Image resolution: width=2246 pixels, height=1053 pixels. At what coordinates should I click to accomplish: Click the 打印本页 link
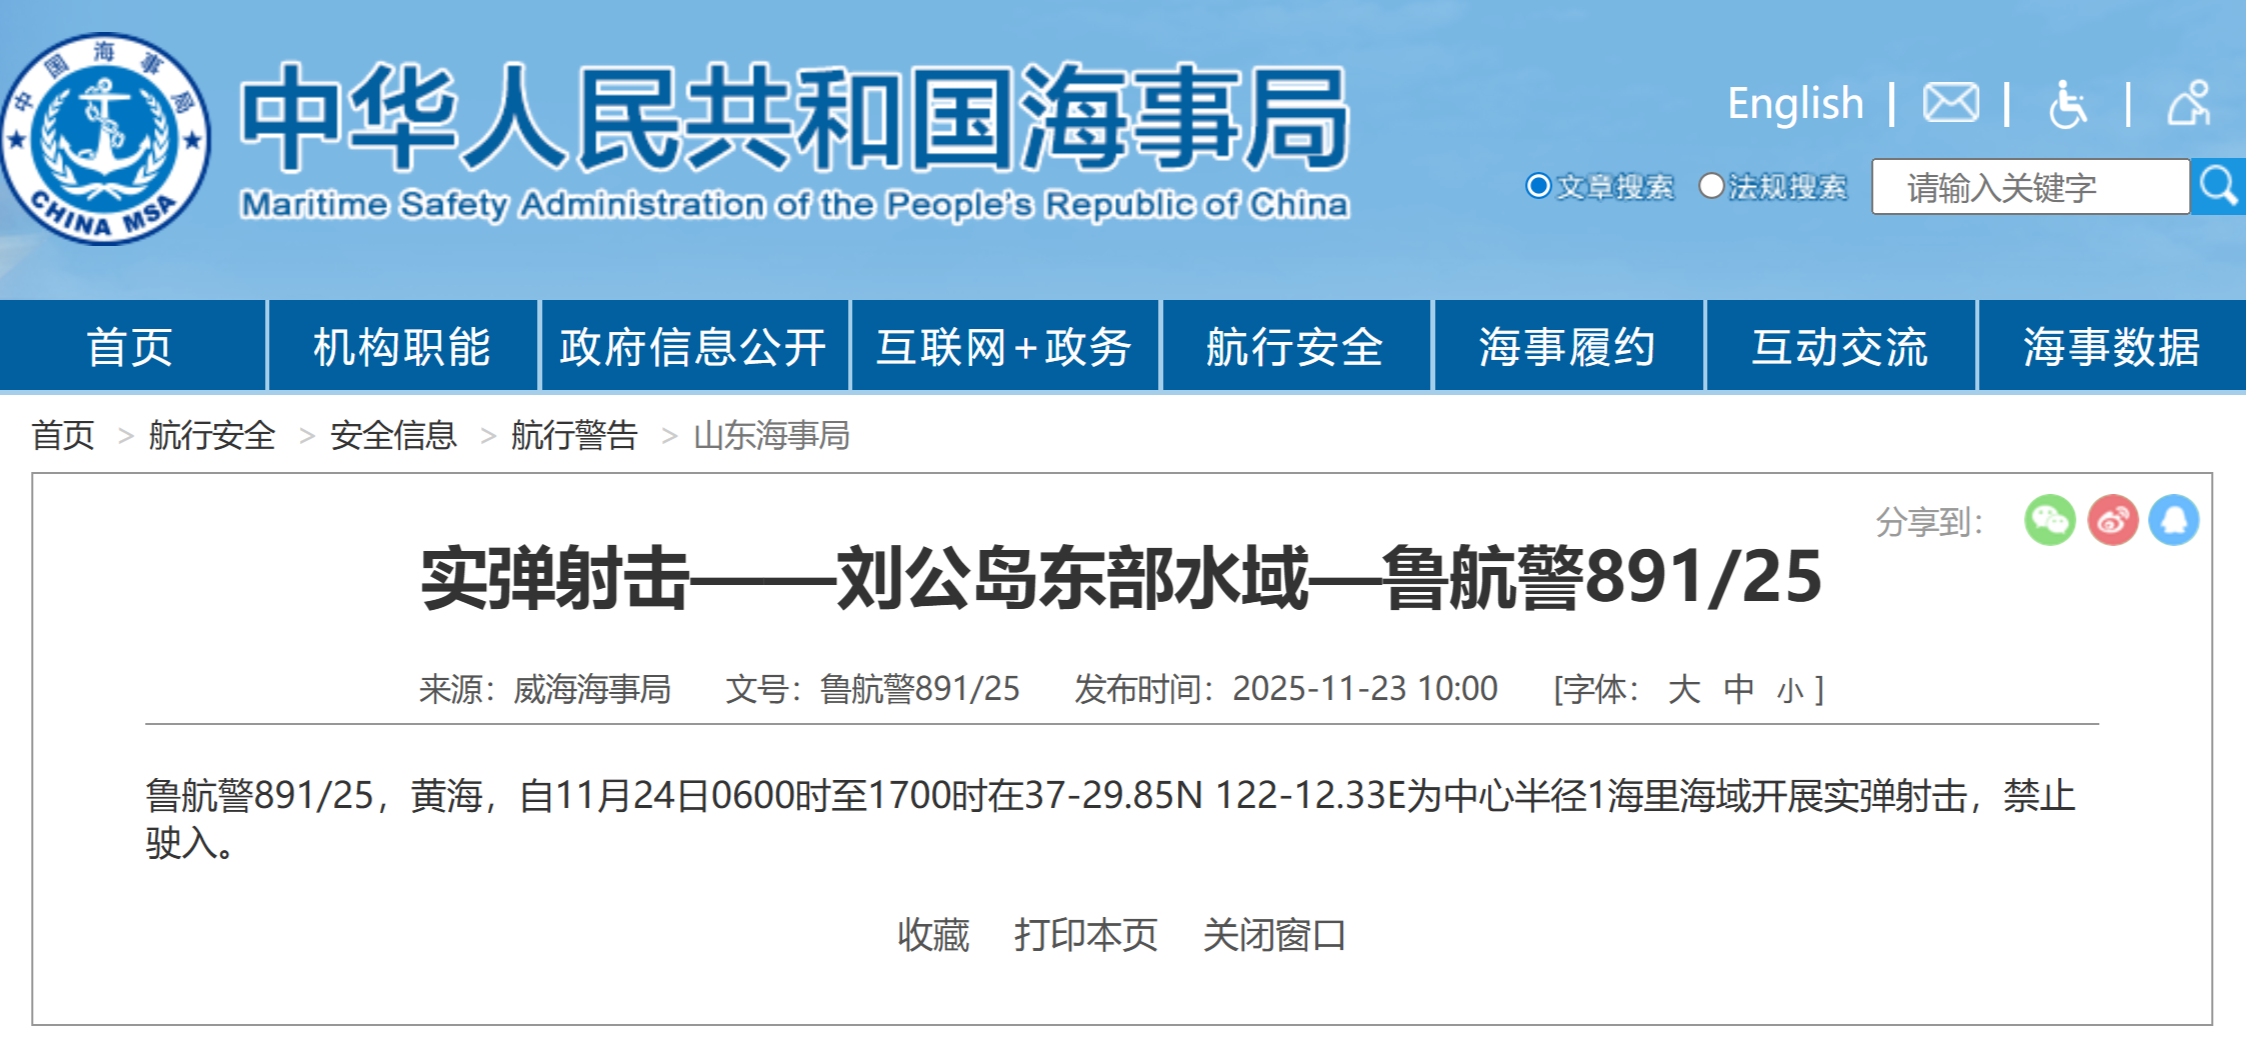click(x=1086, y=935)
